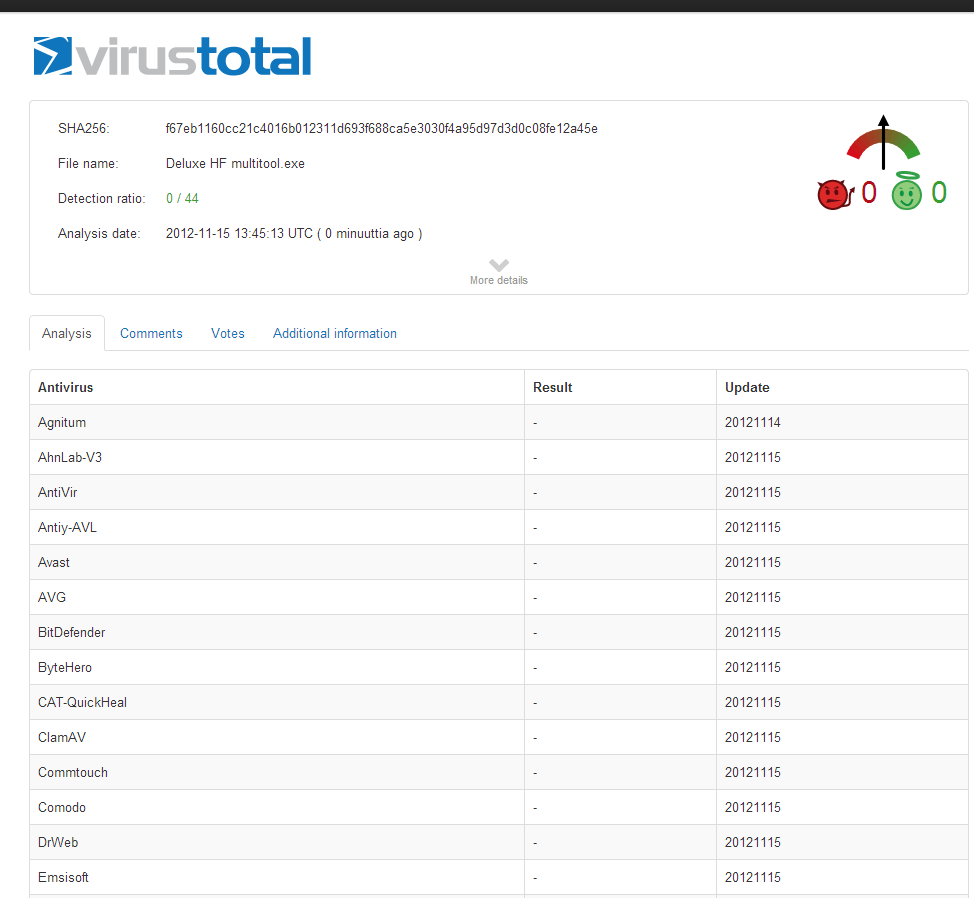Click the green harmless vote count
The height and width of the screenshot is (898, 974).
click(939, 193)
